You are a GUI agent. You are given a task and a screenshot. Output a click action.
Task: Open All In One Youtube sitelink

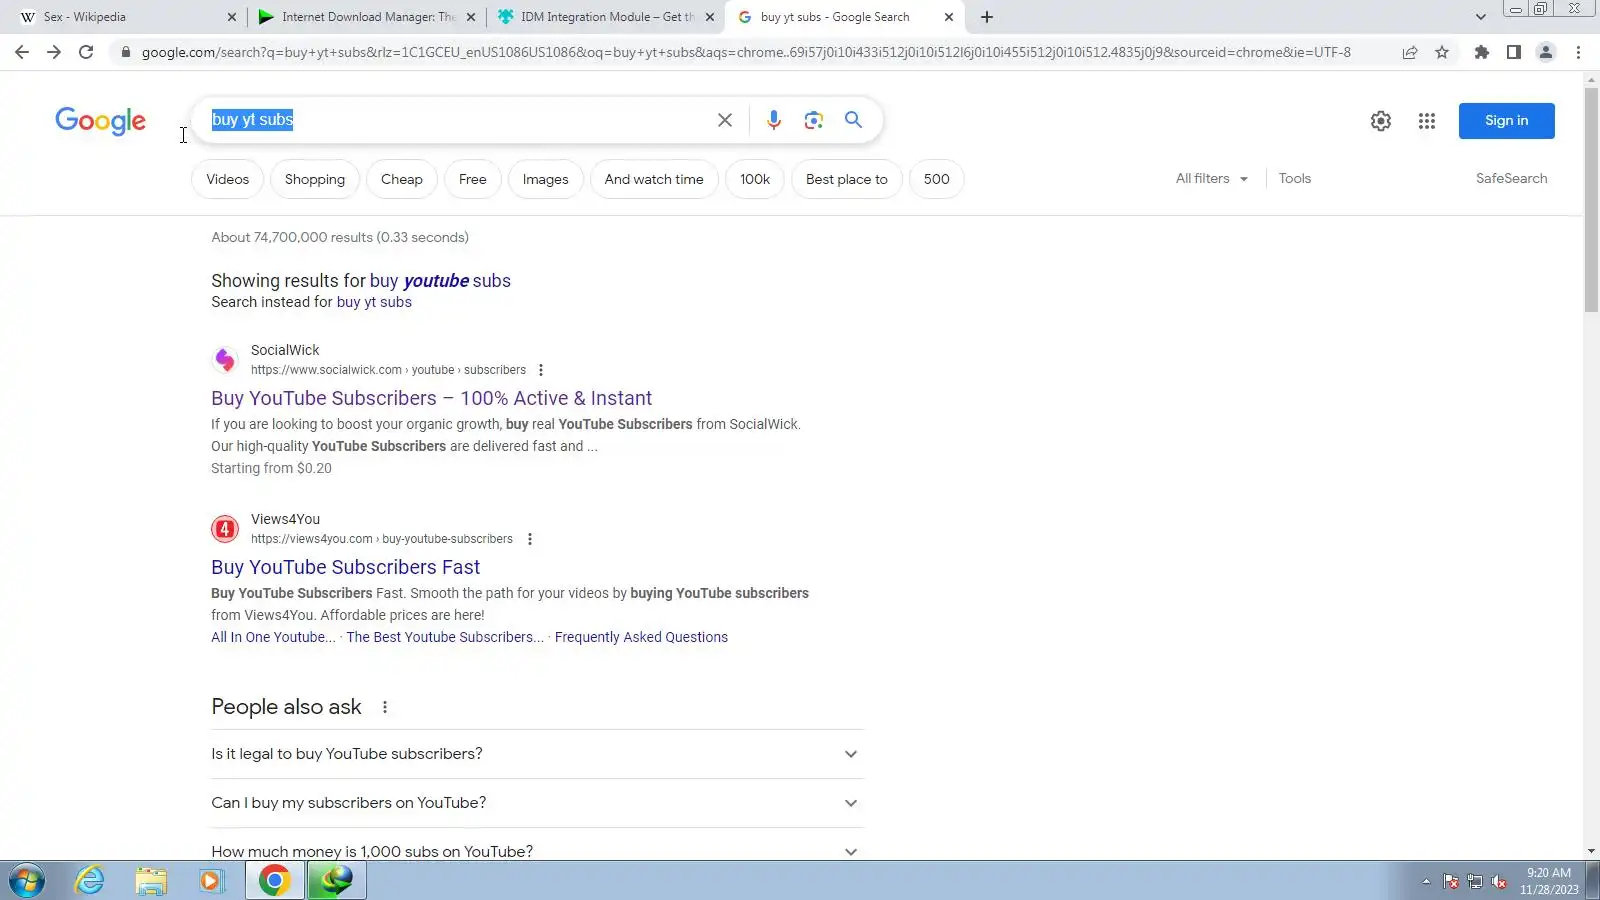point(273,637)
